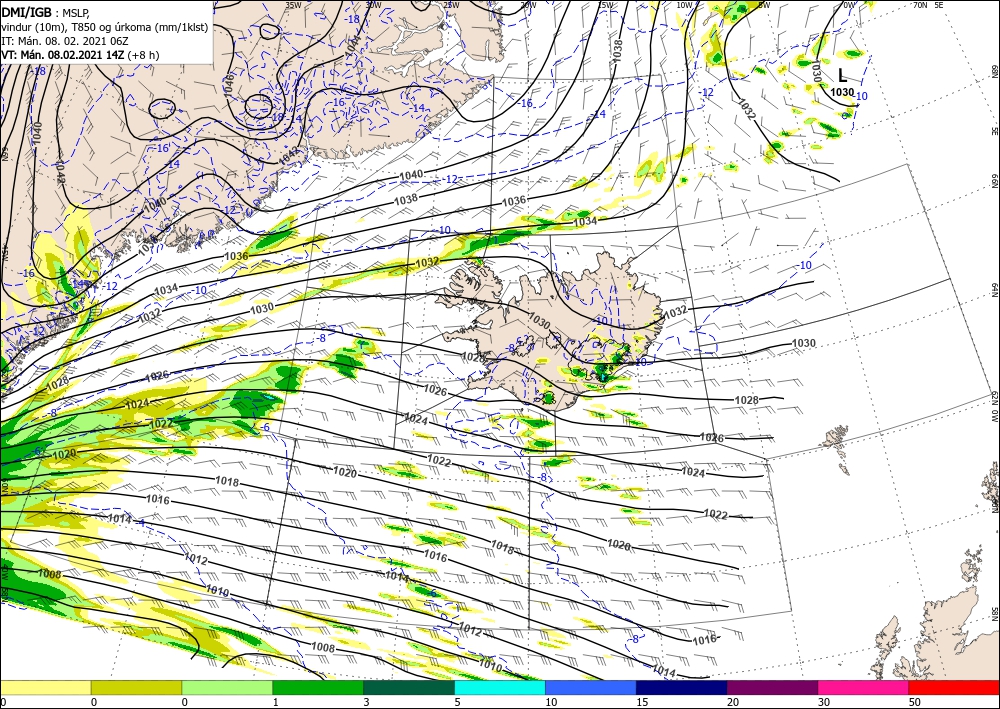Click the olive yellow legend swatch

click(x=136, y=687)
